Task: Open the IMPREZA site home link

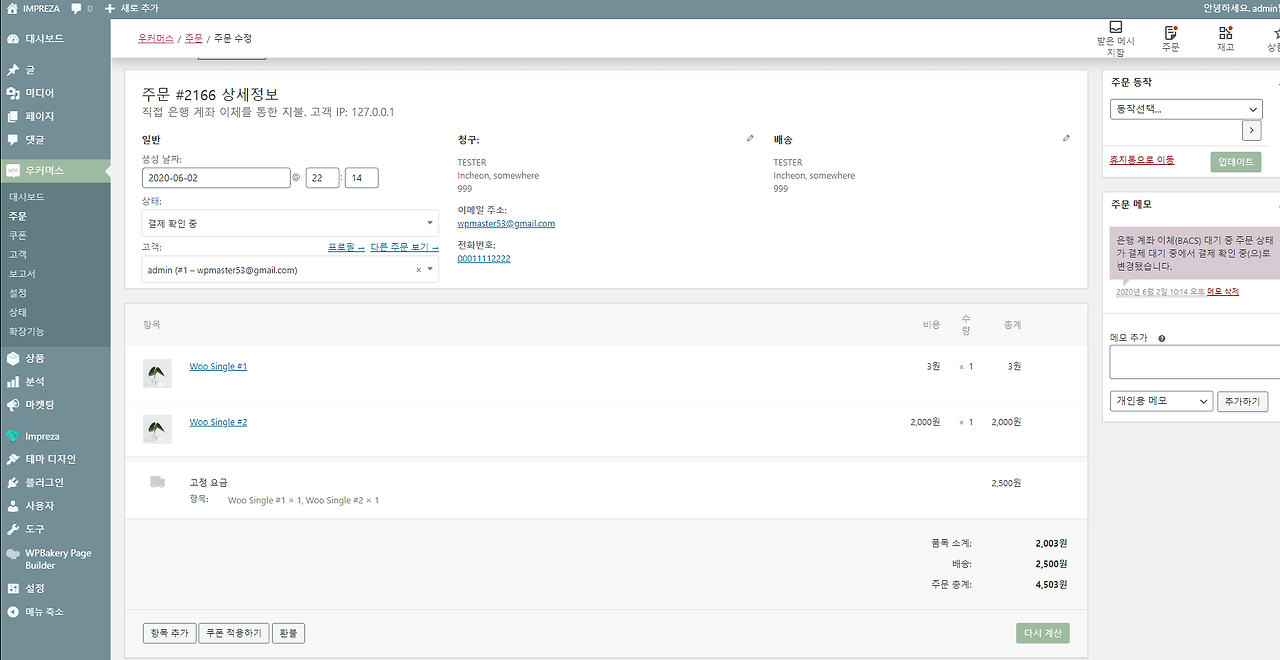Action: 33,8
